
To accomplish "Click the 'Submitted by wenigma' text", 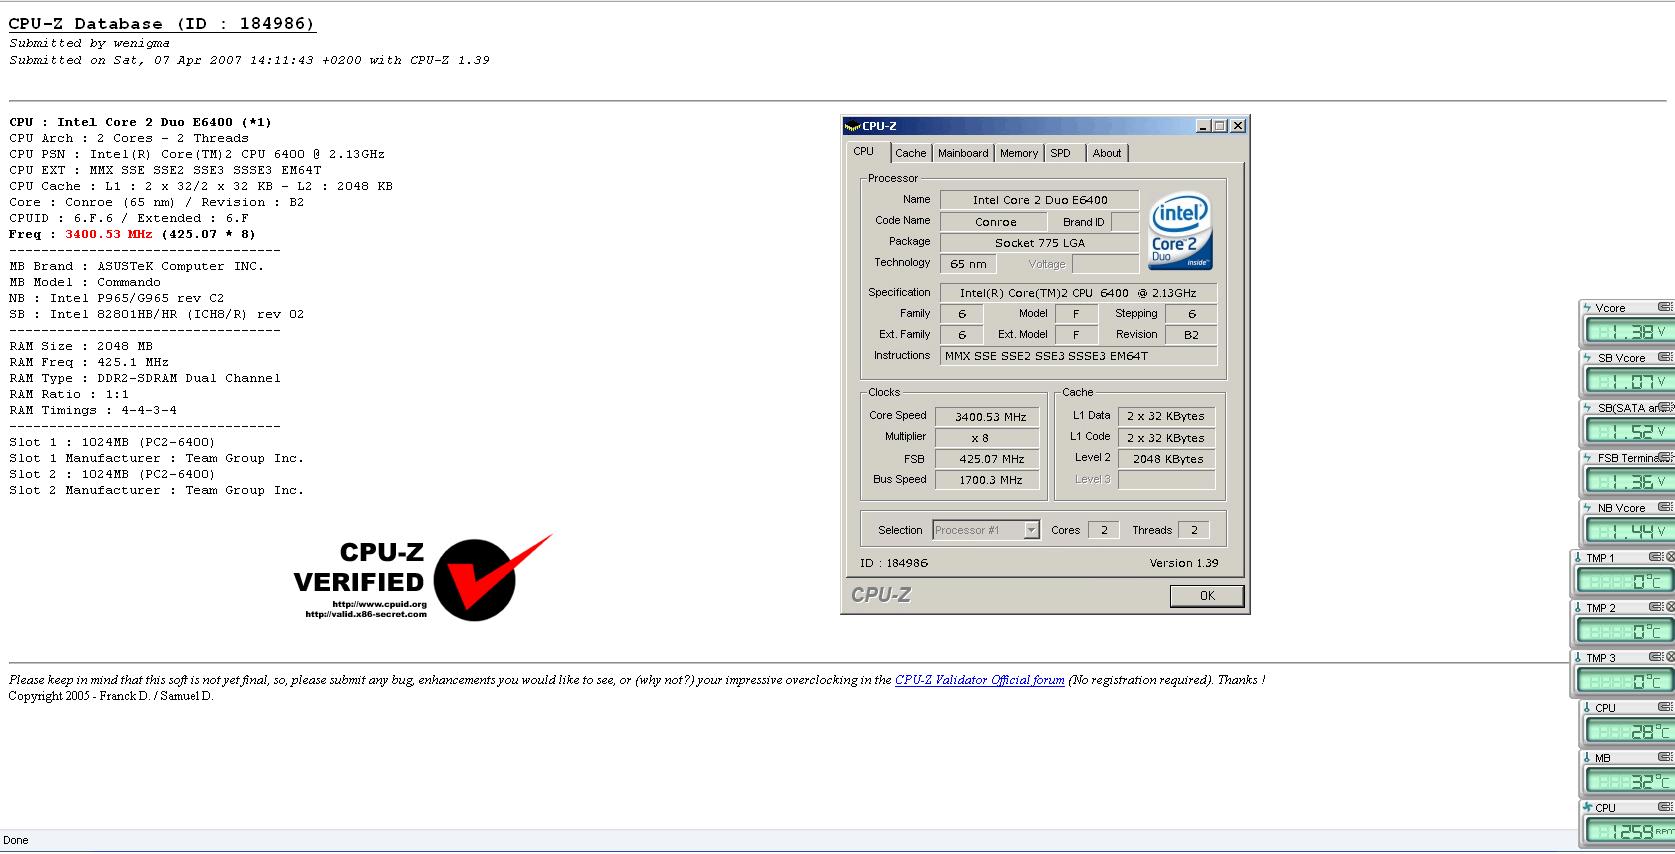I will pos(90,43).
